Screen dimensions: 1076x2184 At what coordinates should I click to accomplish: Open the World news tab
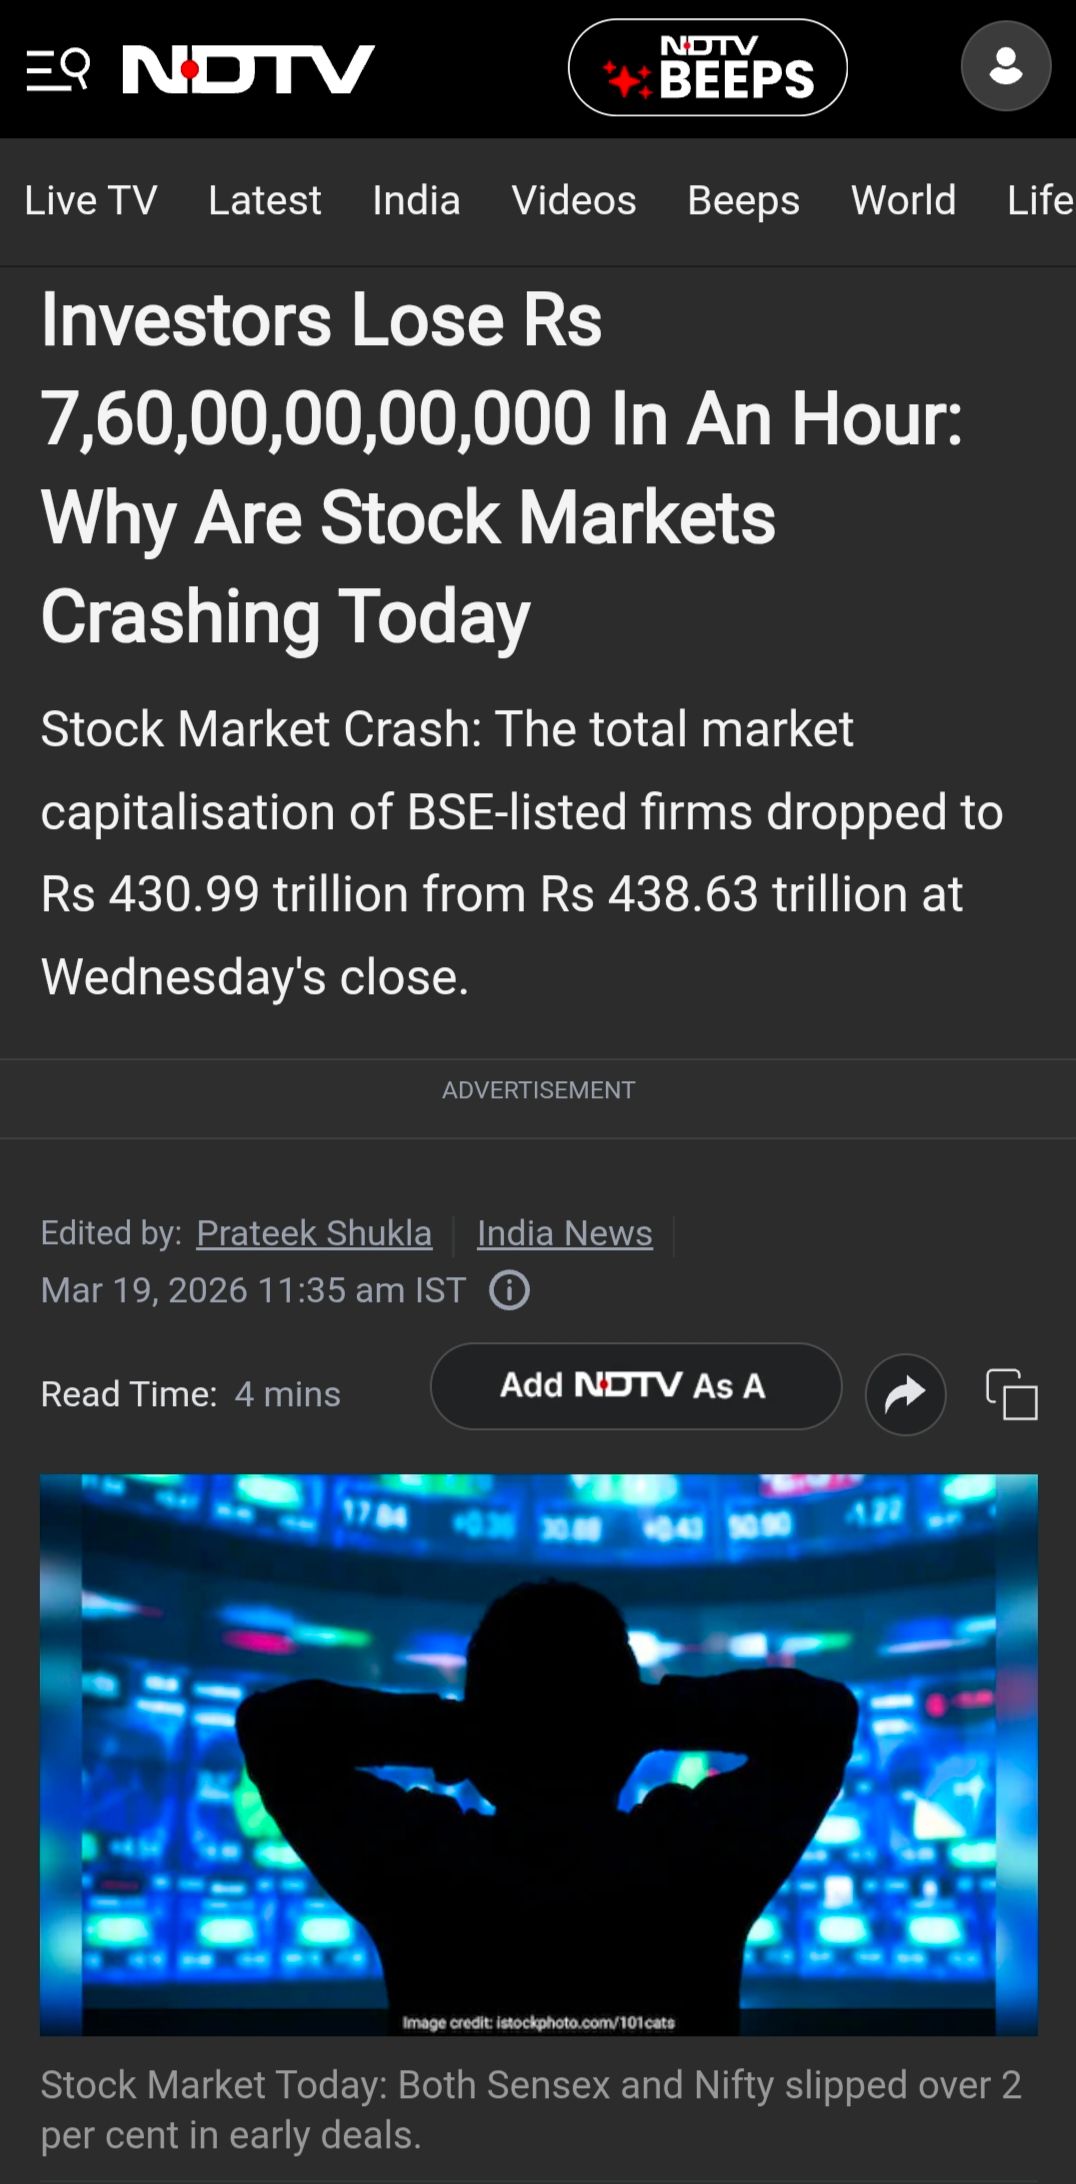pos(903,200)
